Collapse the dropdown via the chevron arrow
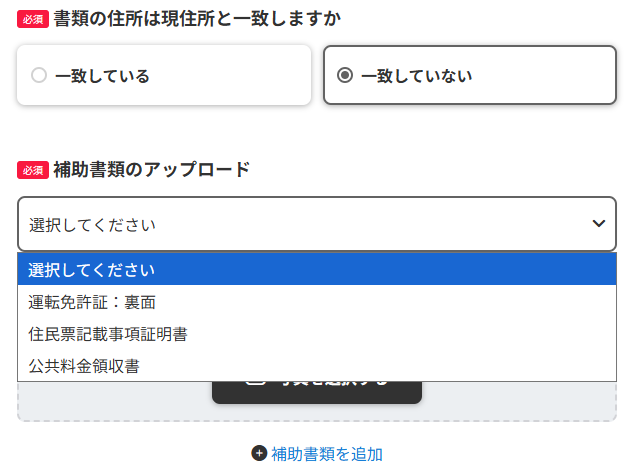 599,223
